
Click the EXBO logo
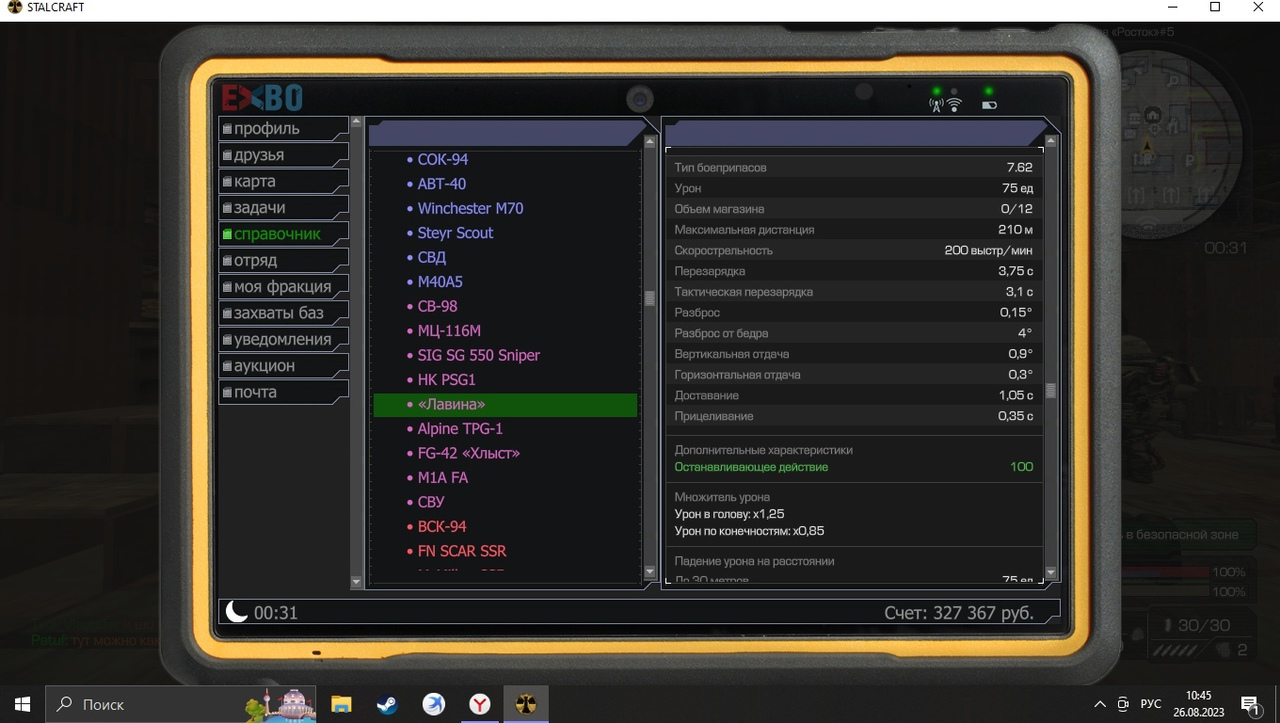[262, 98]
